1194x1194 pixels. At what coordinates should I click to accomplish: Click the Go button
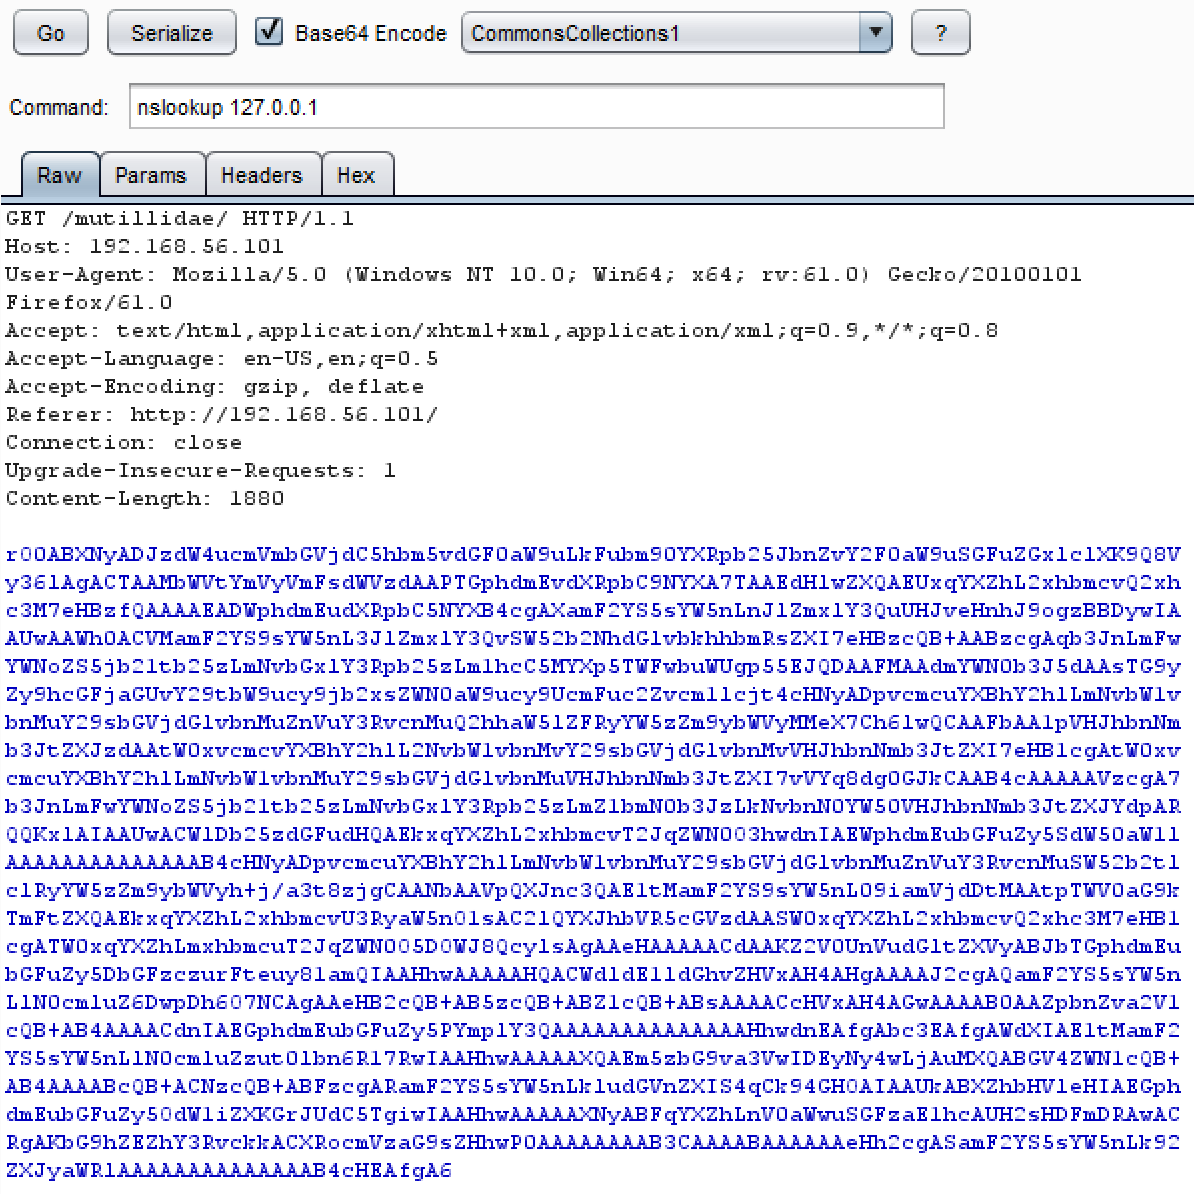(50, 33)
